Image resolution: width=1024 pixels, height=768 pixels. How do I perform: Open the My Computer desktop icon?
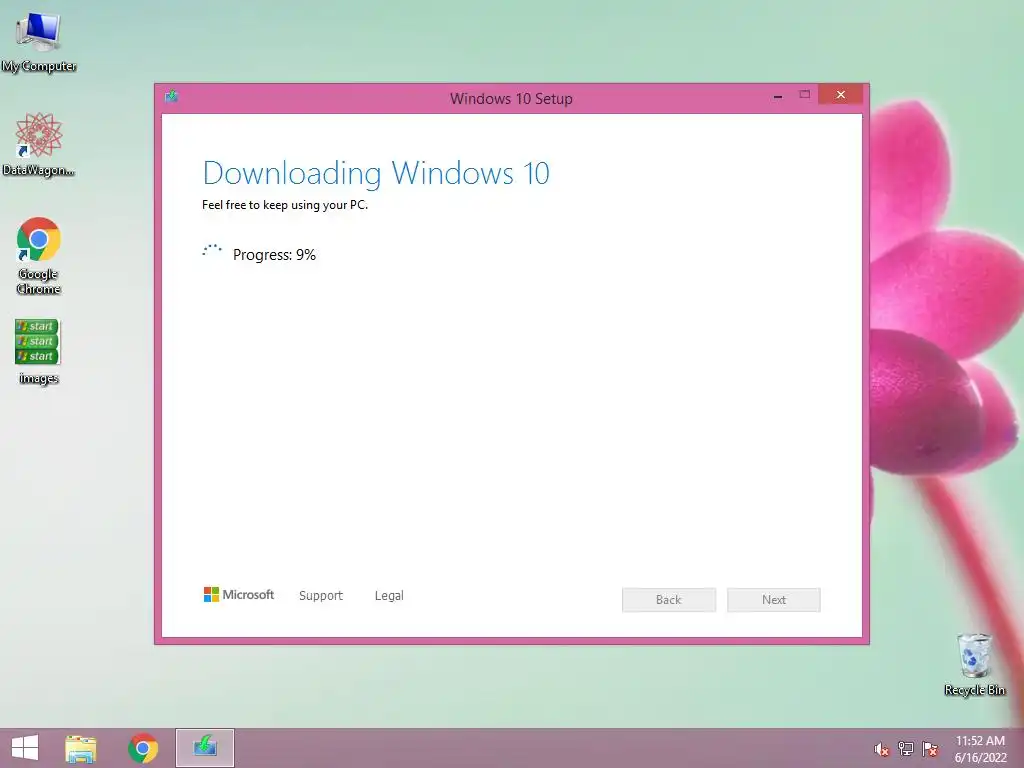click(x=39, y=42)
